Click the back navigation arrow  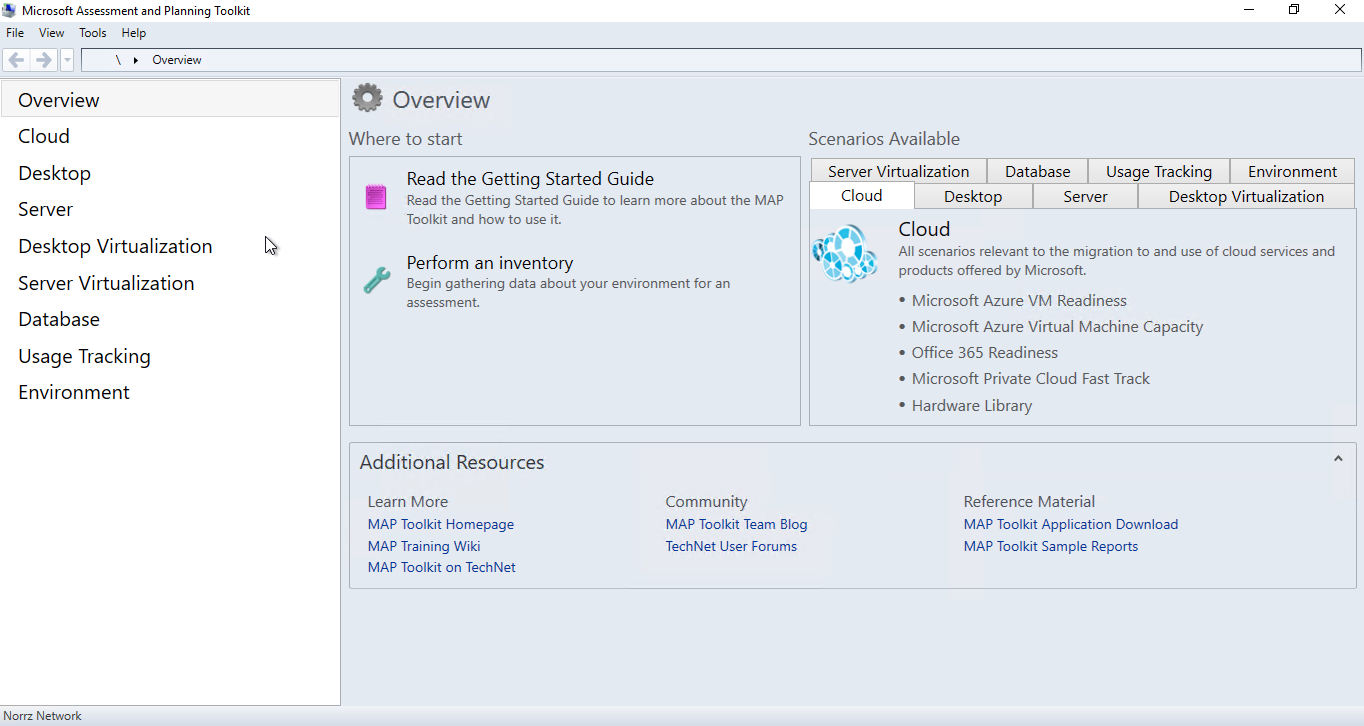point(17,60)
